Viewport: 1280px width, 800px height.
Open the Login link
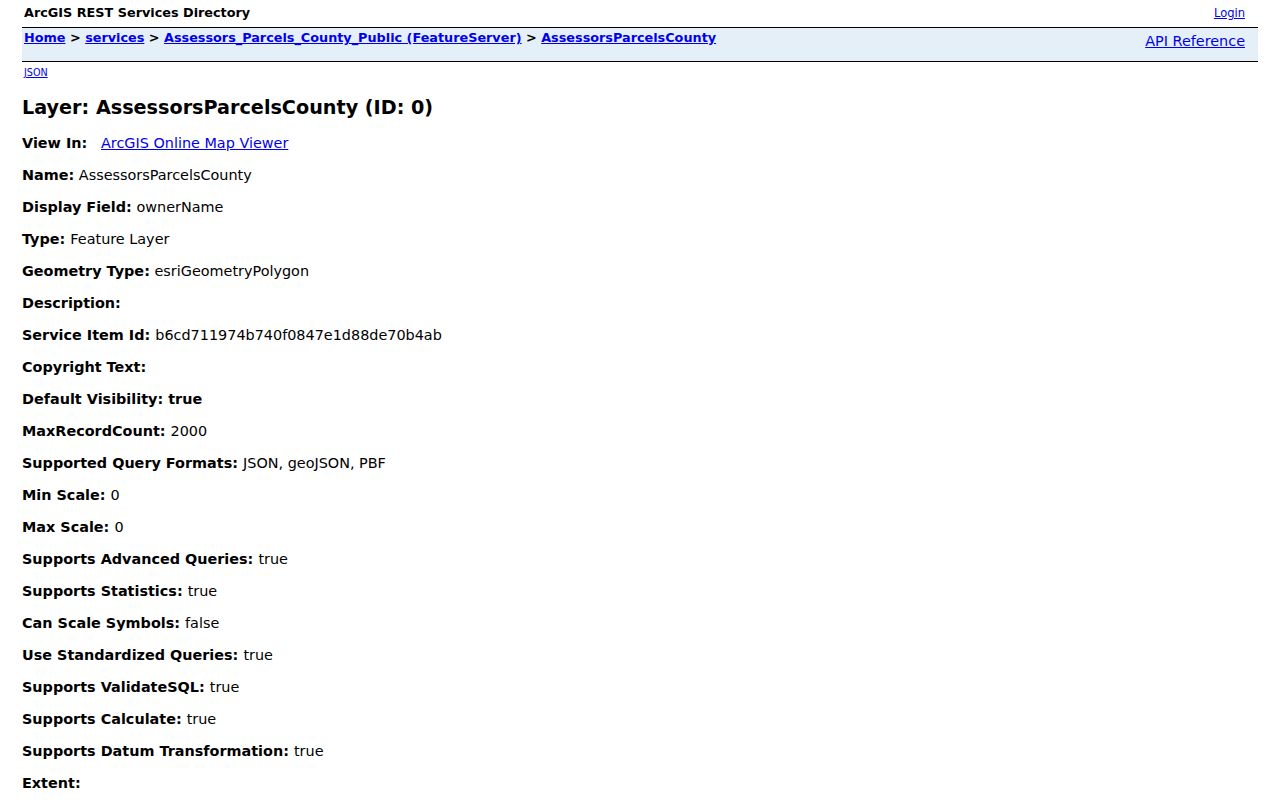coord(1229,13)
